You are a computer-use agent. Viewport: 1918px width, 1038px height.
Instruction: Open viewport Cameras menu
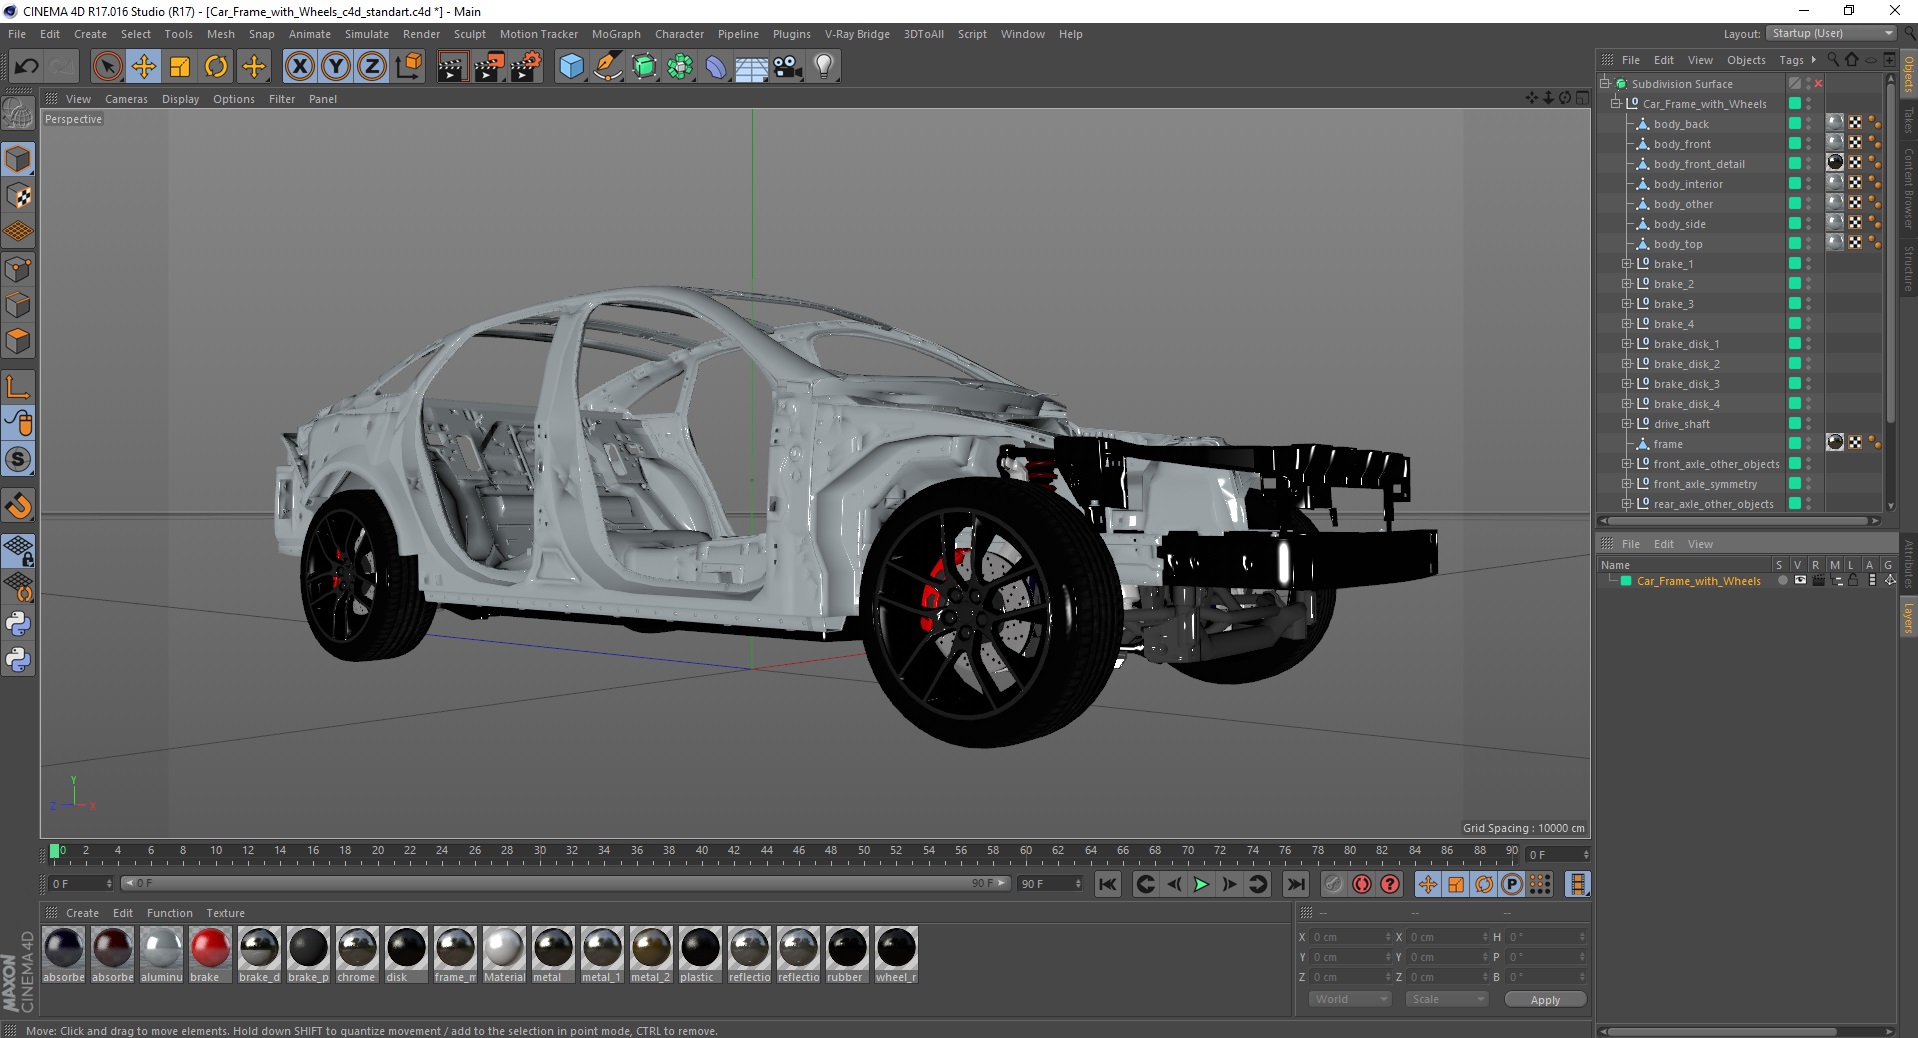(126, 99)
